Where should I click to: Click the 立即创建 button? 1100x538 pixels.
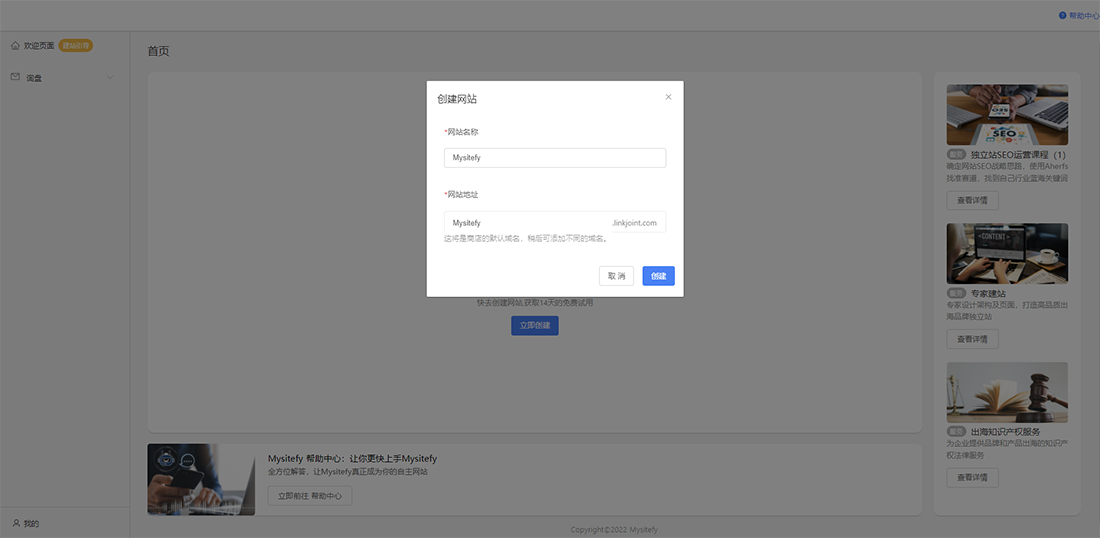click(x=535, y=325)
